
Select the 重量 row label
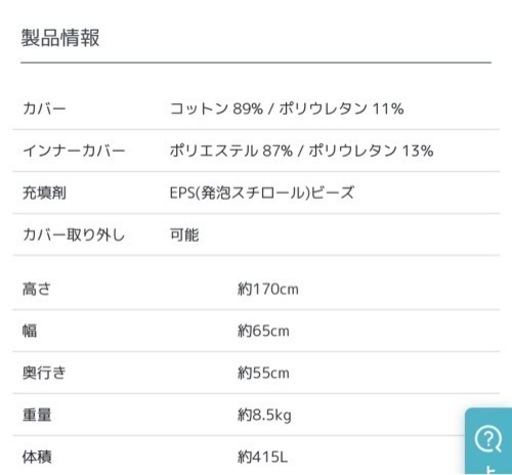click(x=37, y=415)
